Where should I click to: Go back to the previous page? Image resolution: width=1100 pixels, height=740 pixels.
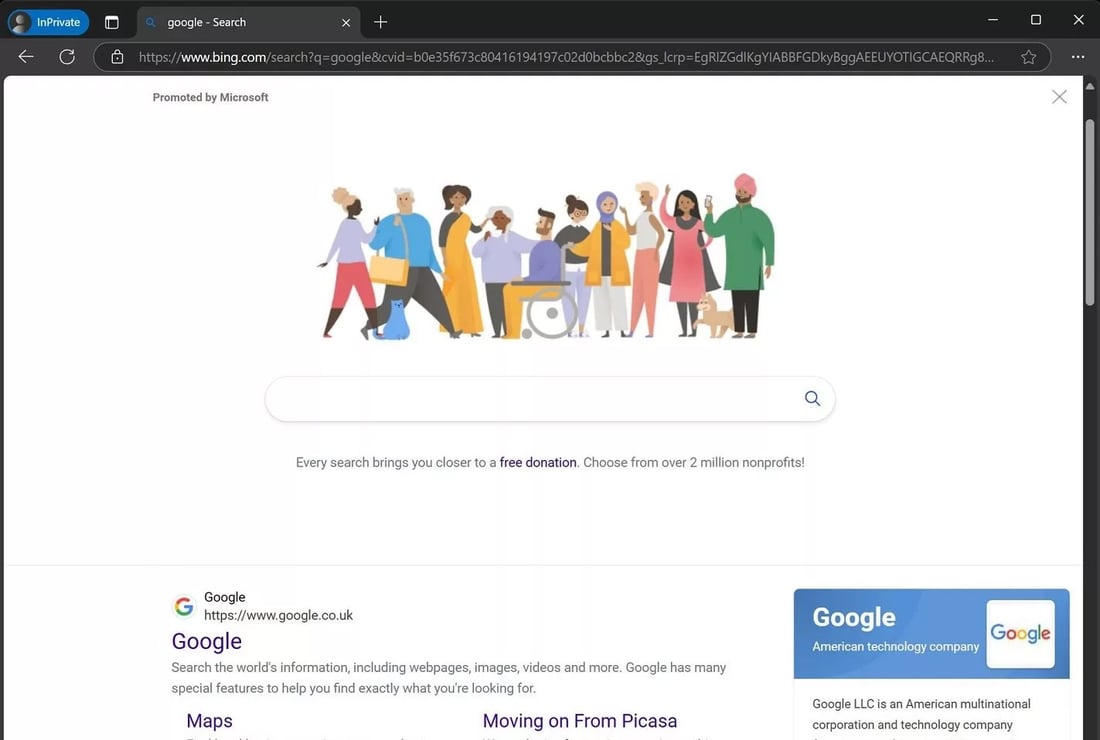26,57
